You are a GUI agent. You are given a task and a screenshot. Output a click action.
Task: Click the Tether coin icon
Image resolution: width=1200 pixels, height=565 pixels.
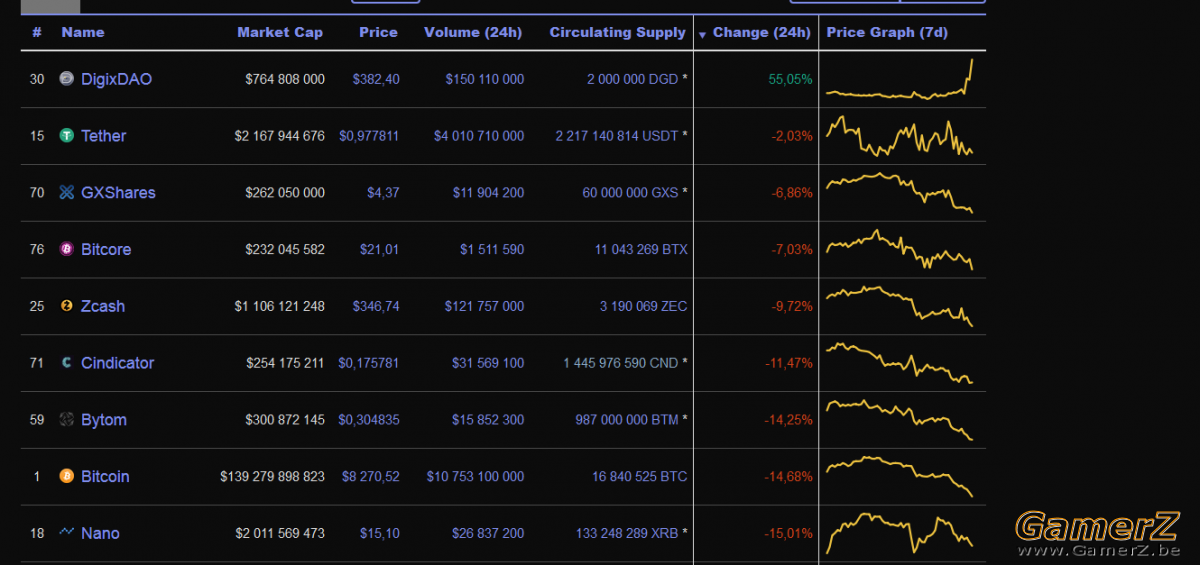67,136
